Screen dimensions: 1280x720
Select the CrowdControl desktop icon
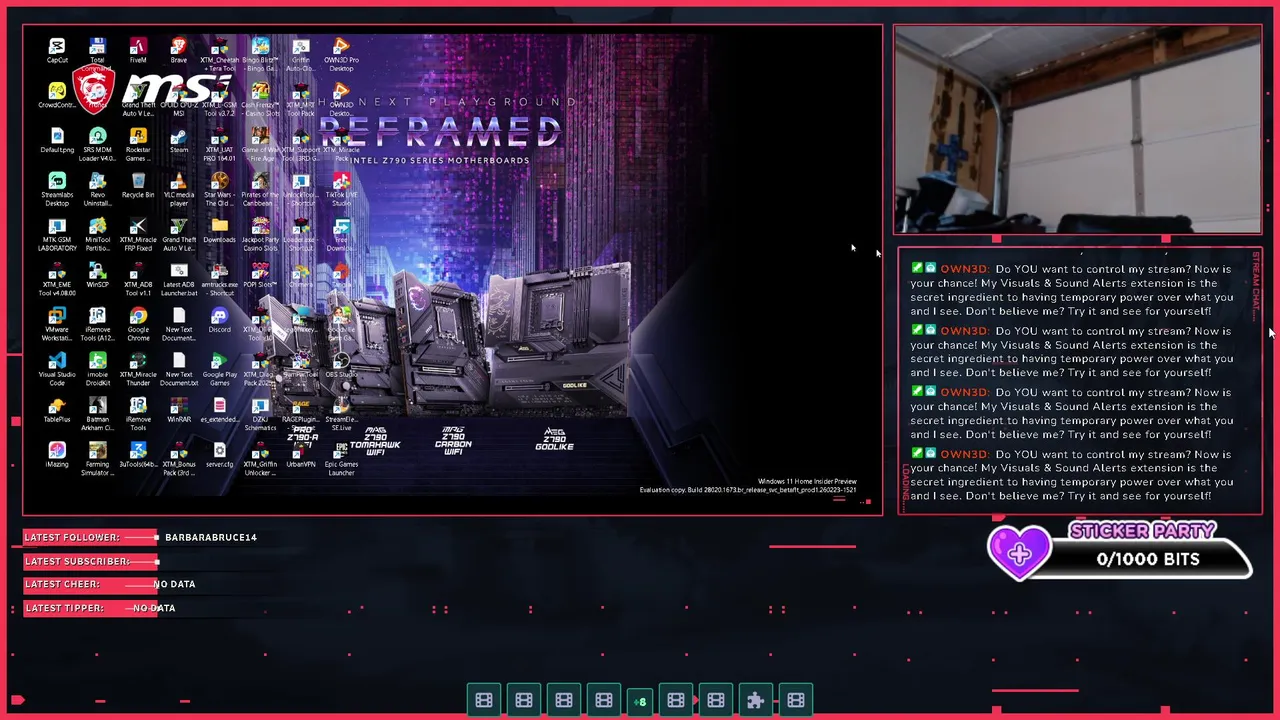57,96
